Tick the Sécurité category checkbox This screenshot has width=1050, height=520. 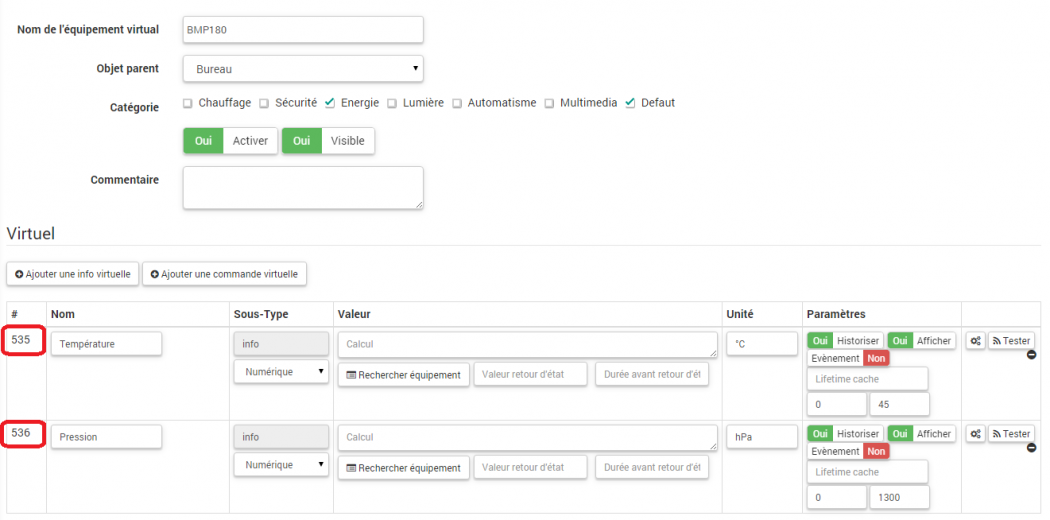point(264,103)
